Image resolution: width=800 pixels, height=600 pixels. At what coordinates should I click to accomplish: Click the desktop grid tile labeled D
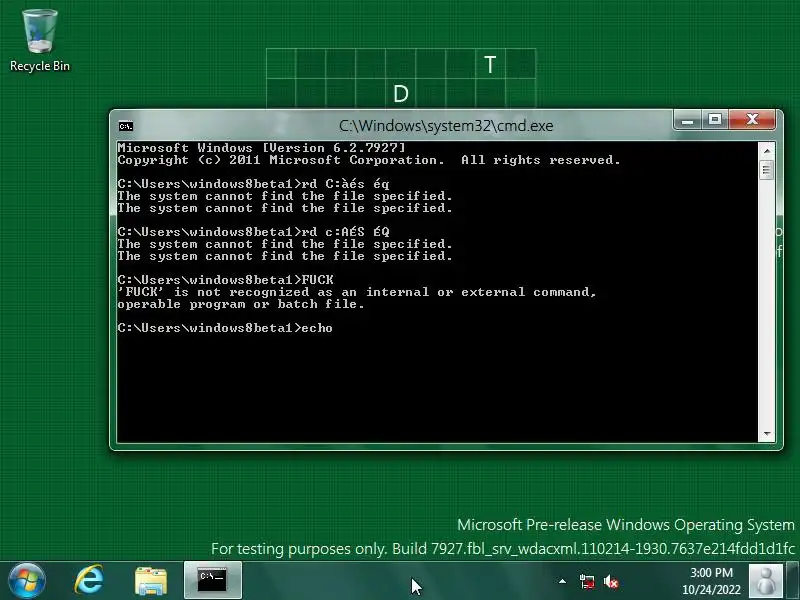point(401,93)
